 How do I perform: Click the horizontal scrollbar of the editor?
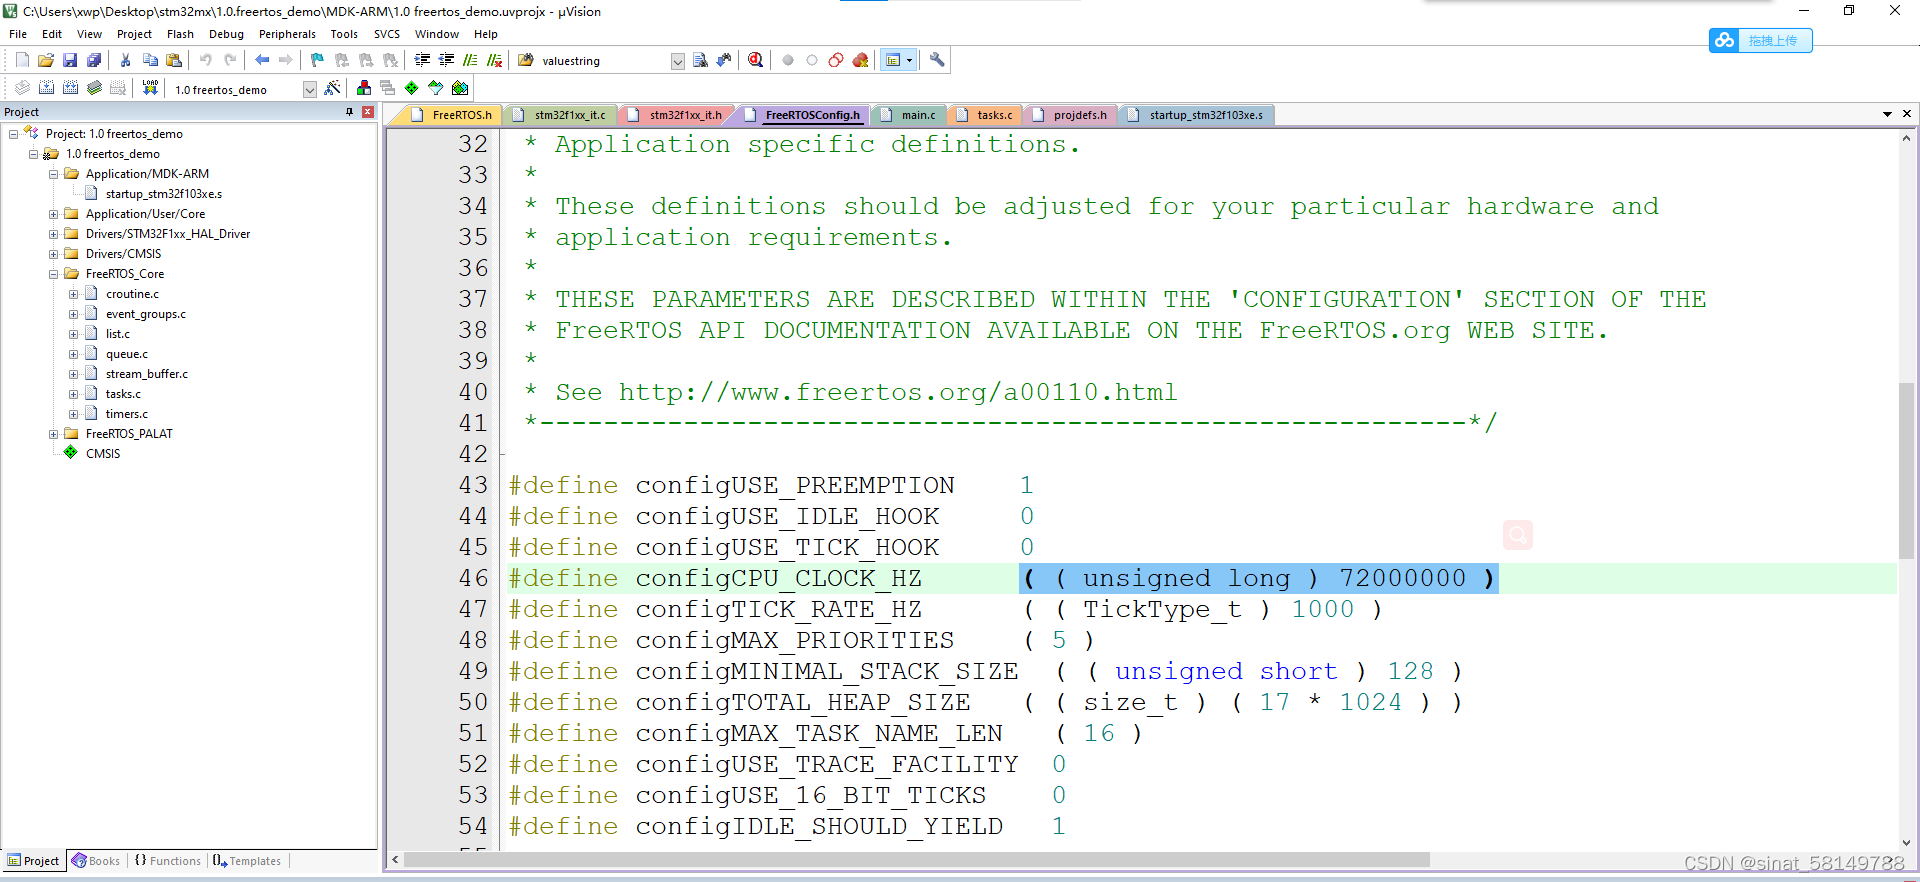916,860
